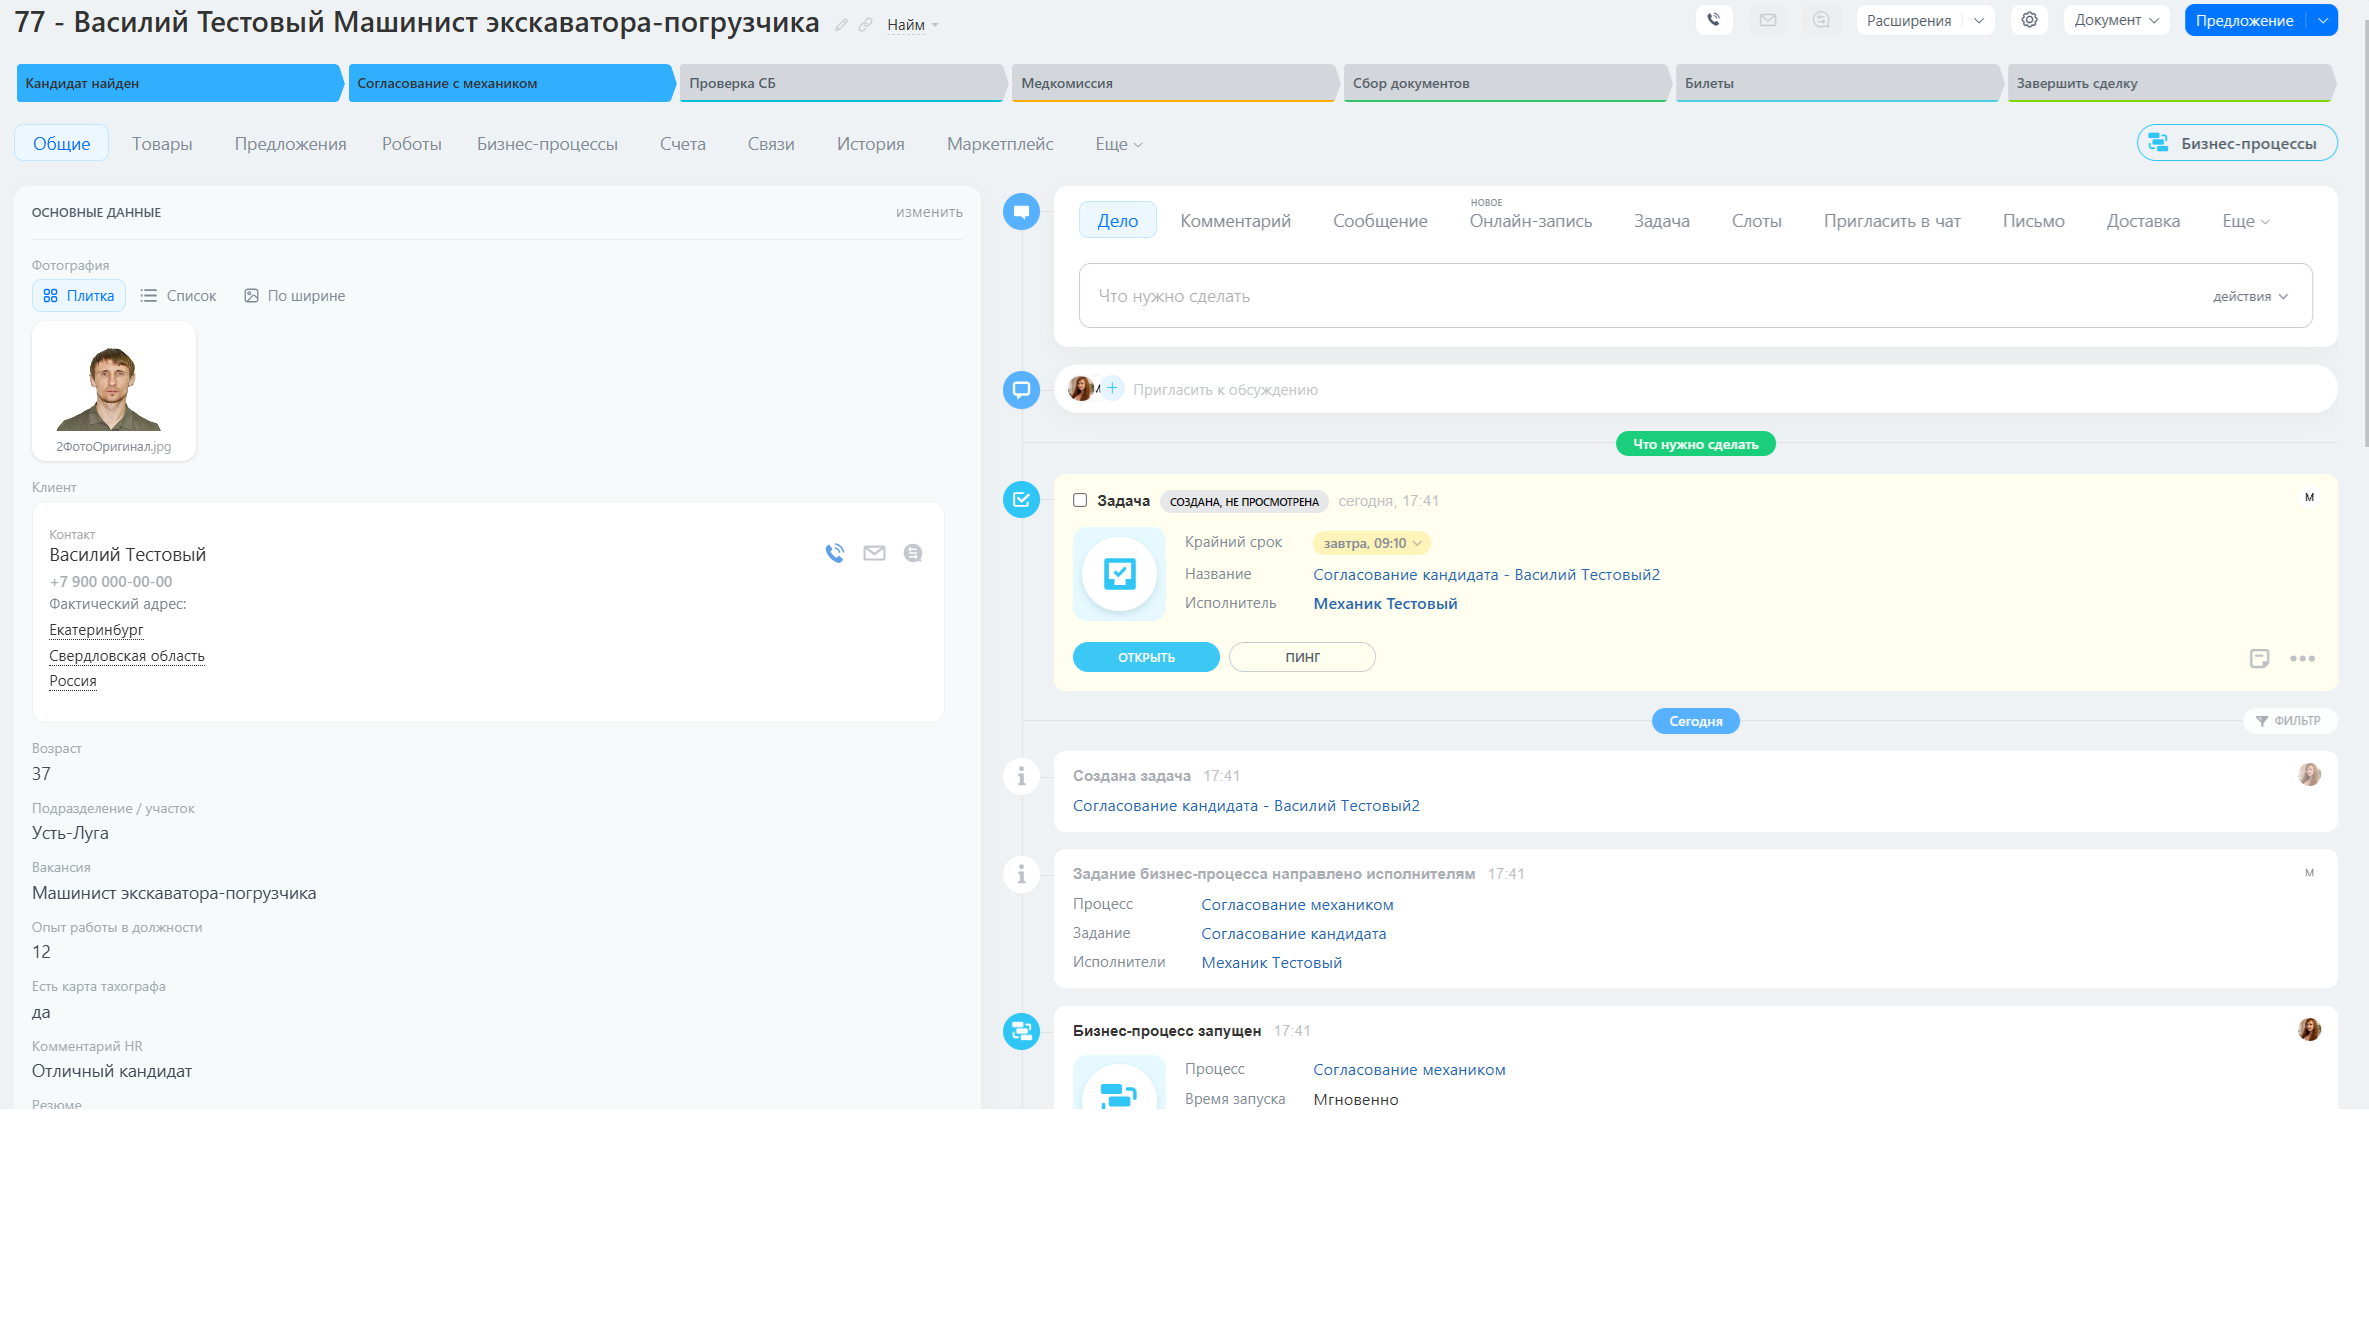This screenshot has width=2369, height=1333.
Task: Open chat icon in contact card
Action: [x=912, y=553]
